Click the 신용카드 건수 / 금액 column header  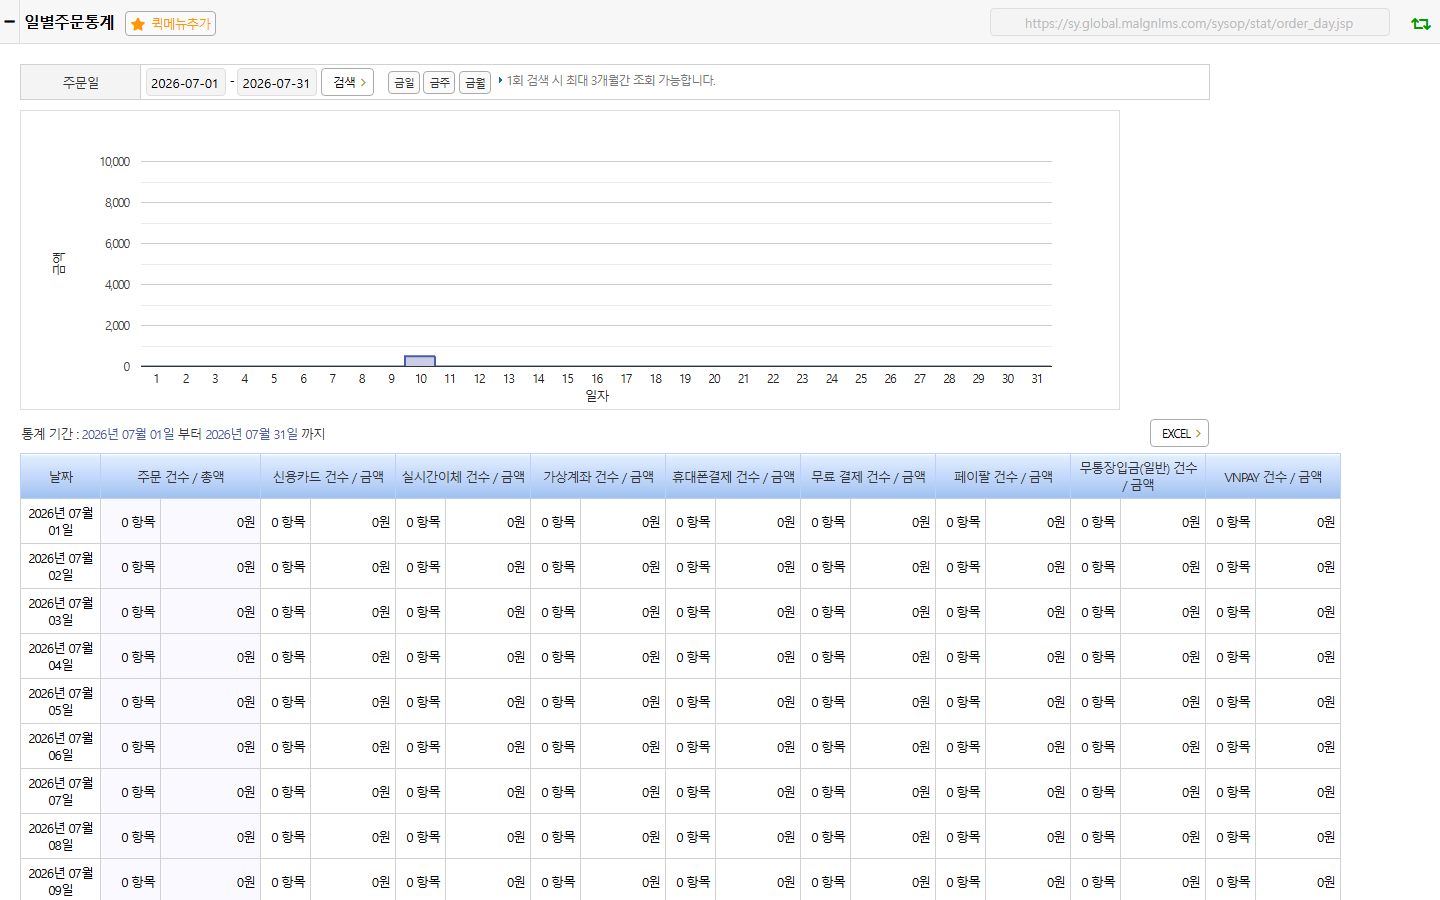coord(328,477)
